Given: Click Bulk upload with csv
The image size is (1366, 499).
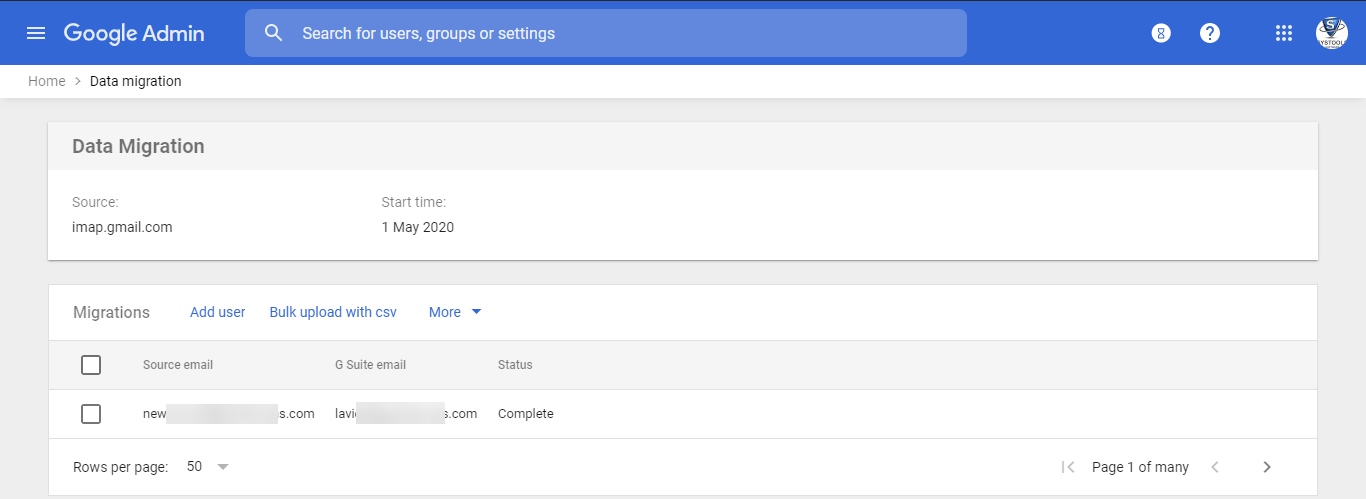Looking at the screenshot, I should (333, 312).
